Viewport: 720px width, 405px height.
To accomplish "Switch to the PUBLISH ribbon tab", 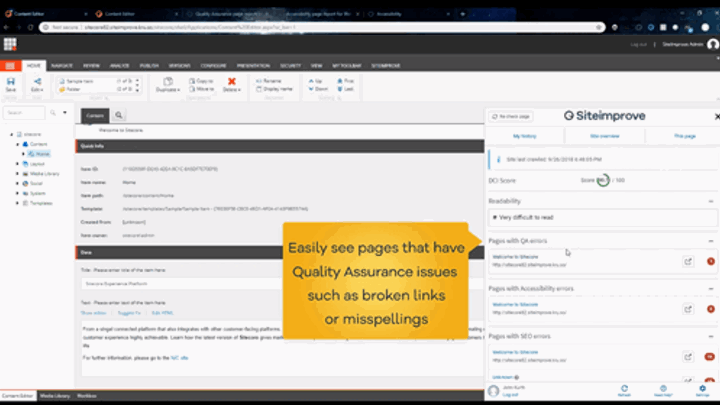I will click(147, 65).
